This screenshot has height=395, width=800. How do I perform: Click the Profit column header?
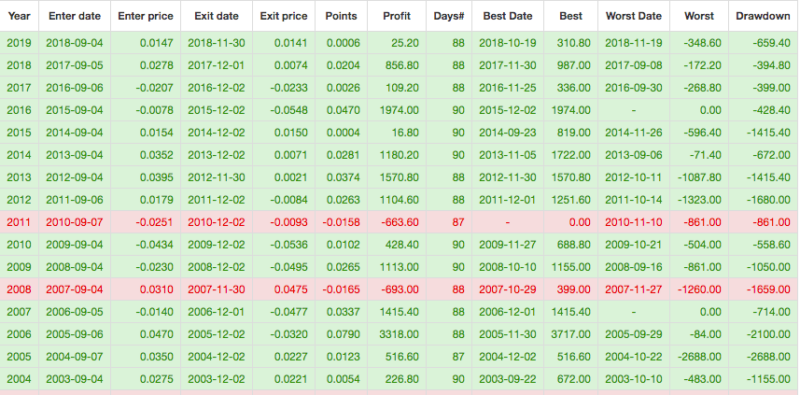[x=396, y=16]
